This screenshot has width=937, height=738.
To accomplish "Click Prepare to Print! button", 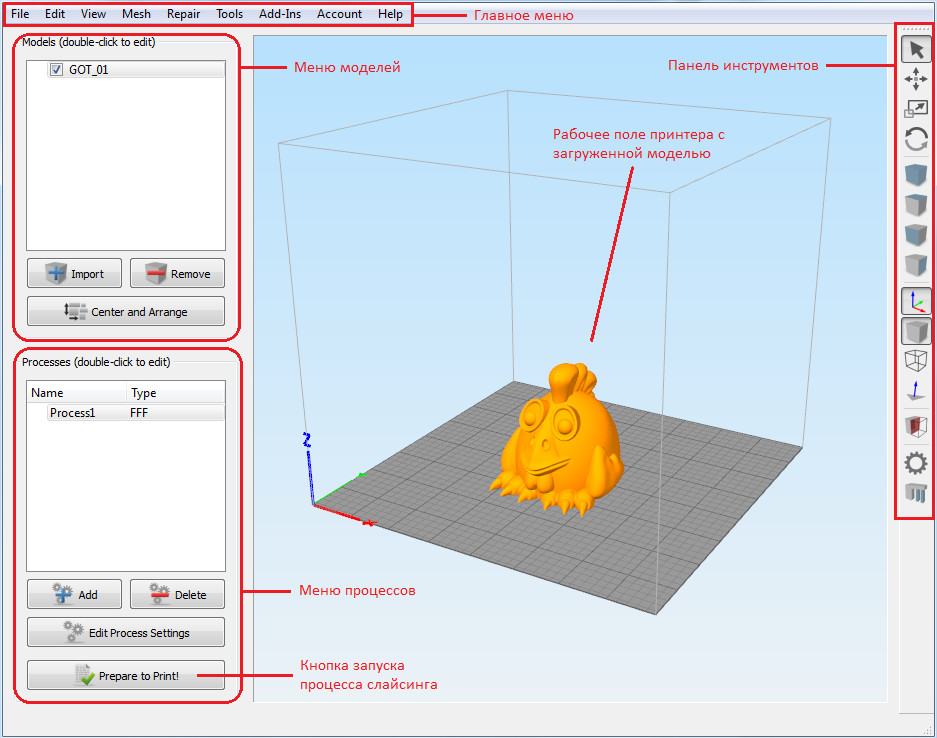I will (126, 675).
